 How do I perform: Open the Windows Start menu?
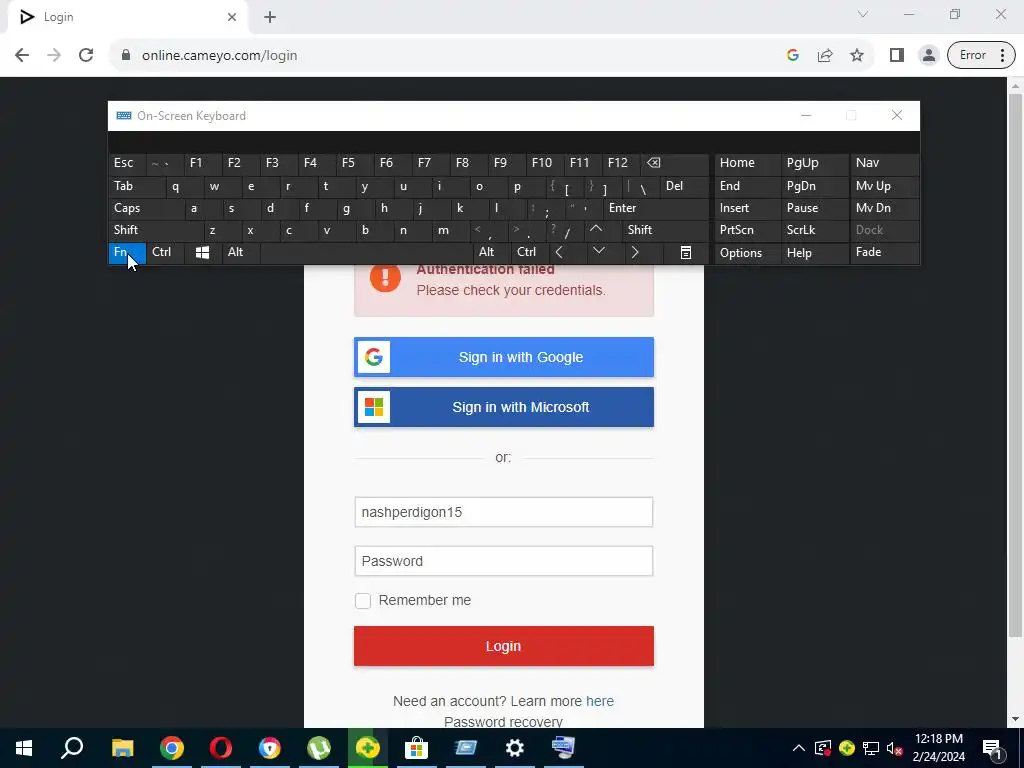24,748
